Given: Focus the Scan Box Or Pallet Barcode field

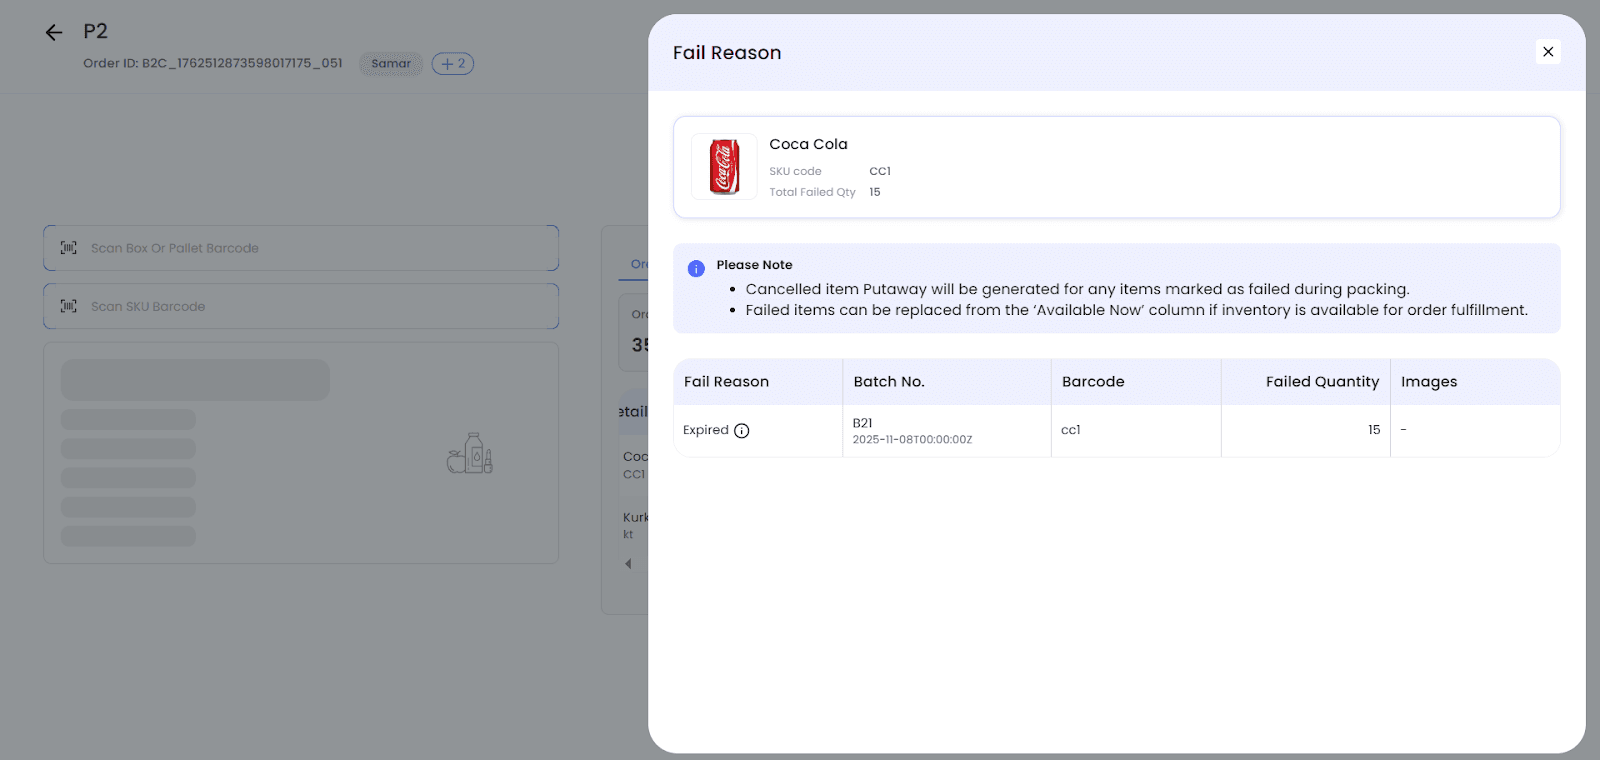Looking at the screenshot, I should click(x=310, y=248).
